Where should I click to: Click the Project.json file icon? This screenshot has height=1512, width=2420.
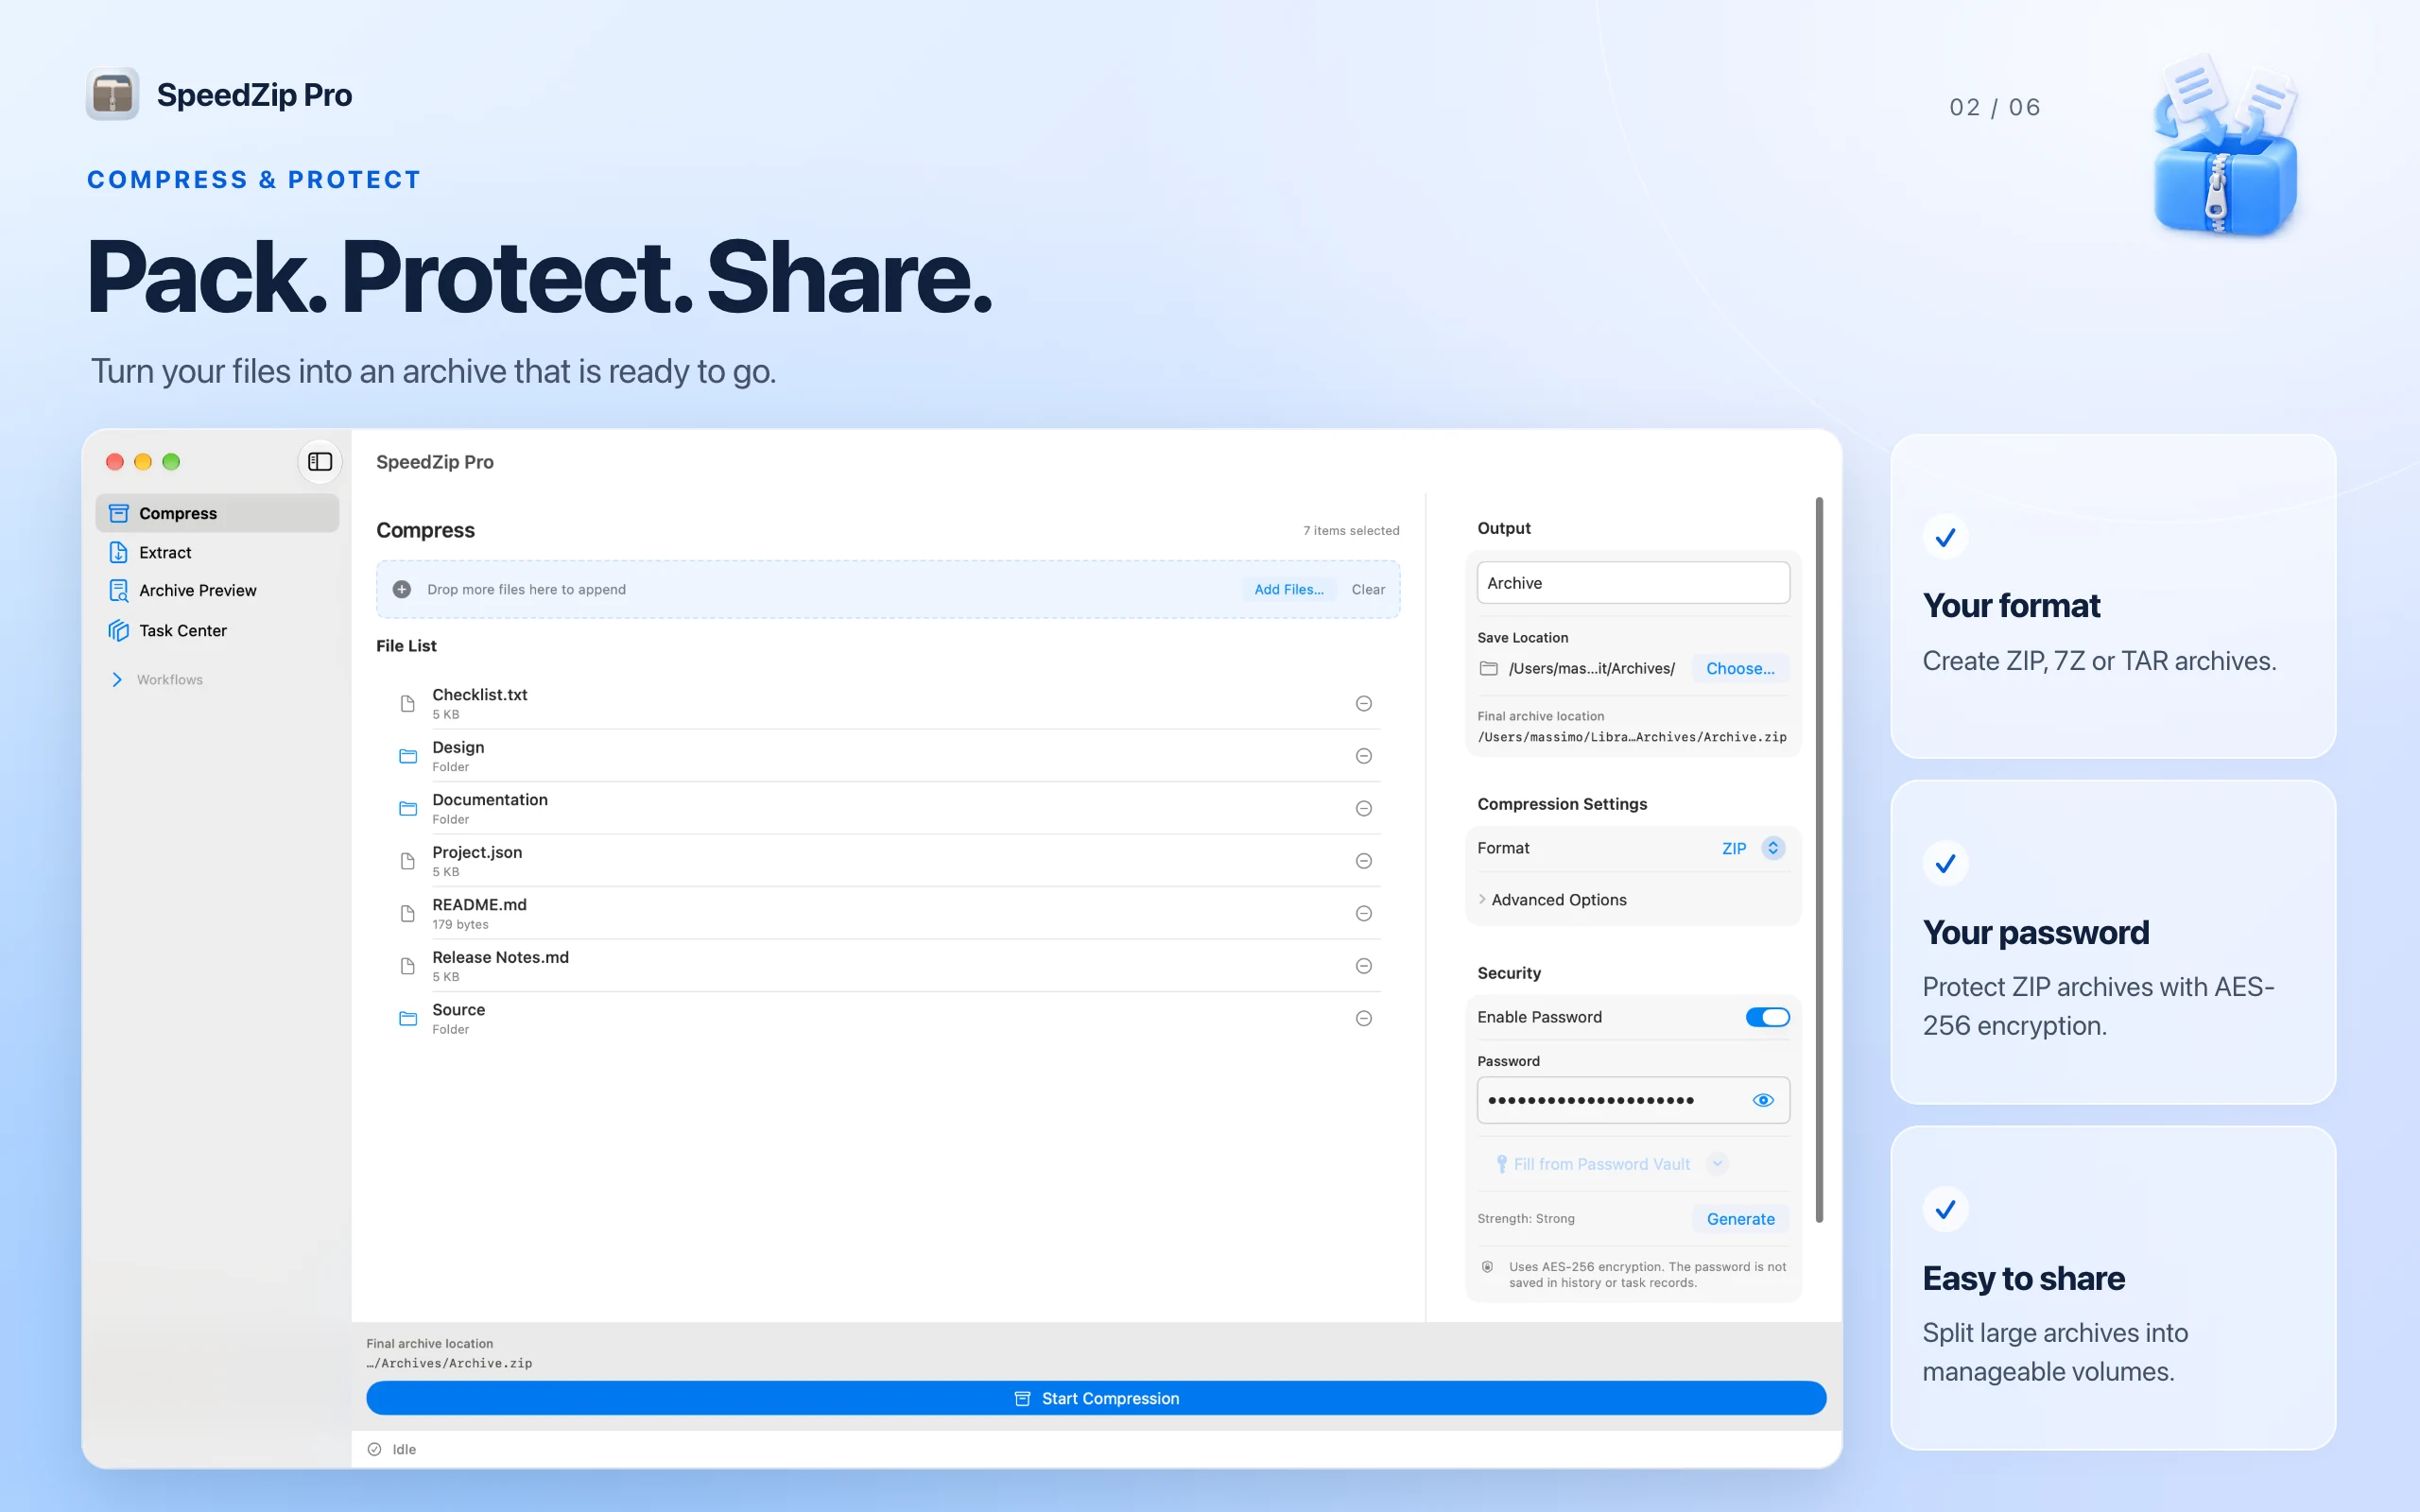pyautogui.click(x=408, y=861)
